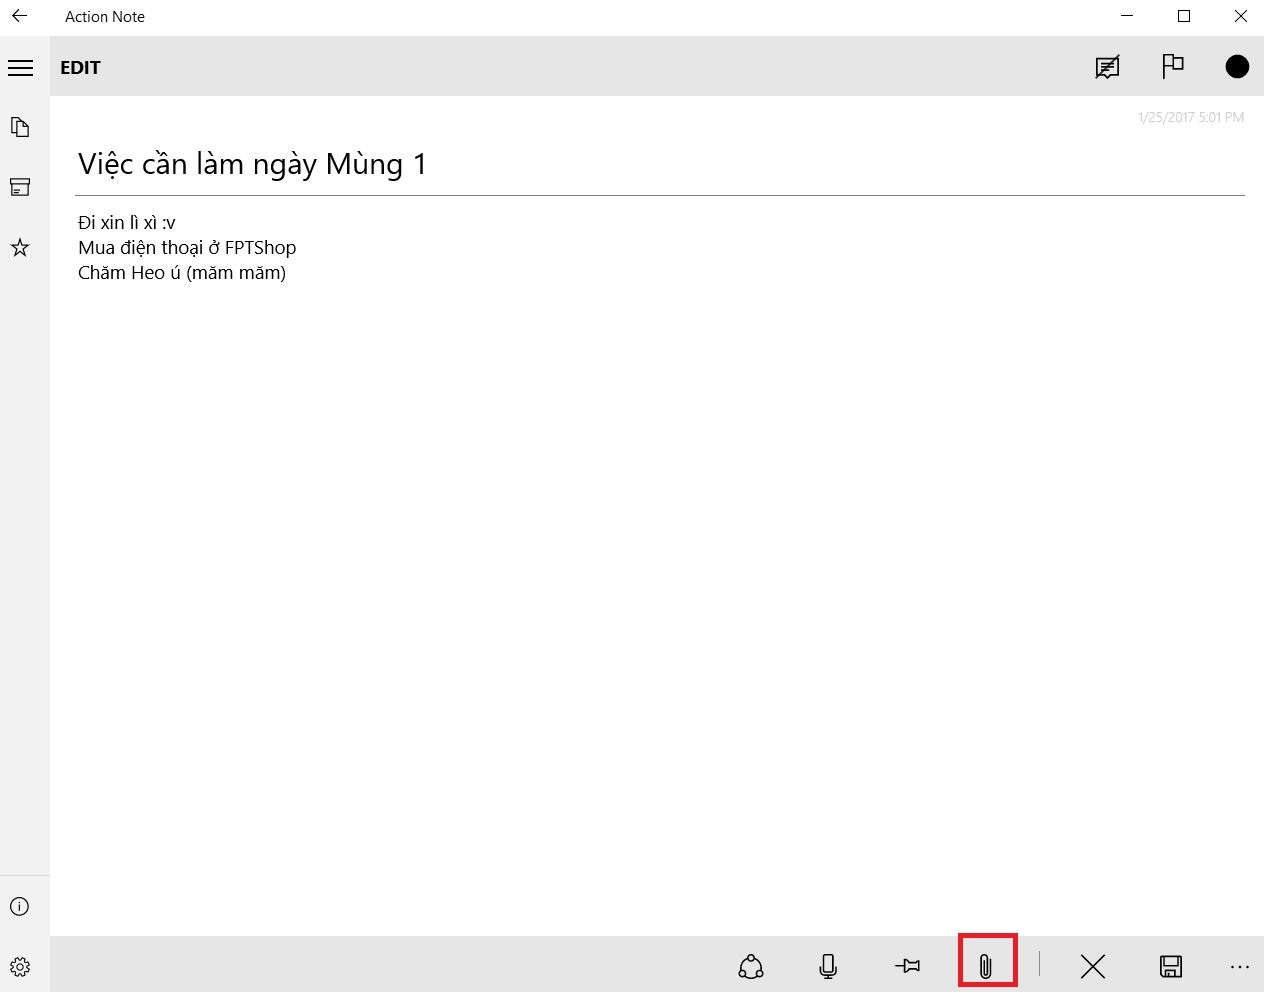Toggle the hamburger navigation pane
The image size is (1264, 992).
(x=21, y=67)
